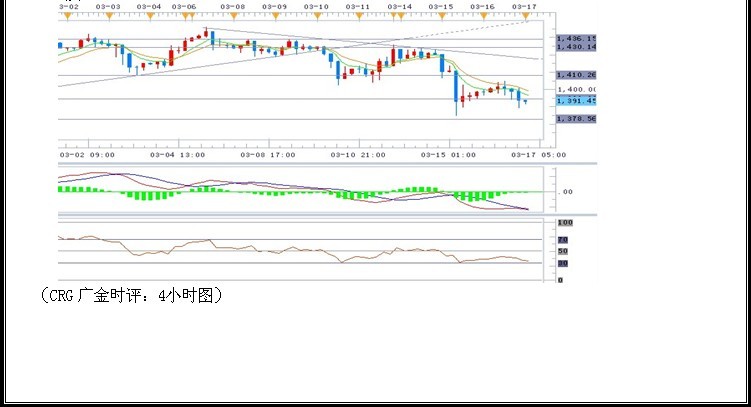
Task: Select the 1,410.26 price level label
Action: pos(577,75)
